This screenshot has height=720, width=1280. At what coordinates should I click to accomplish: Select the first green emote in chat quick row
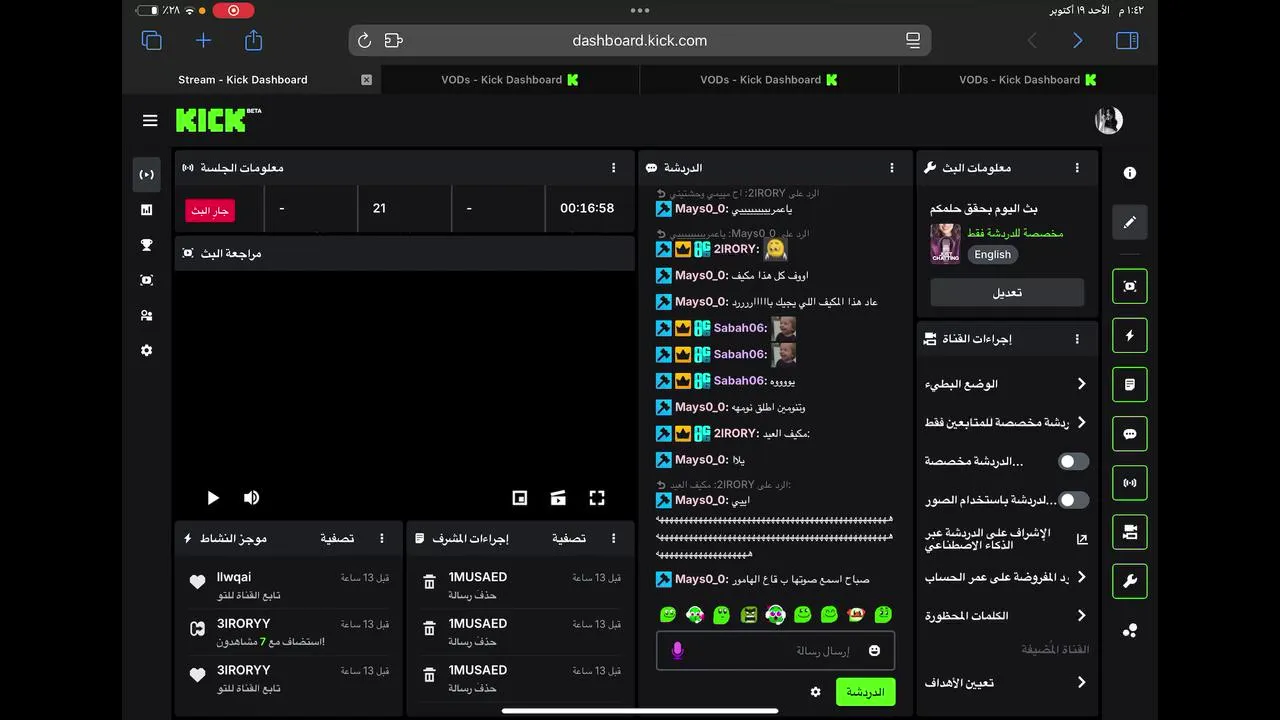pyautogui.click(x=668, y=615)
